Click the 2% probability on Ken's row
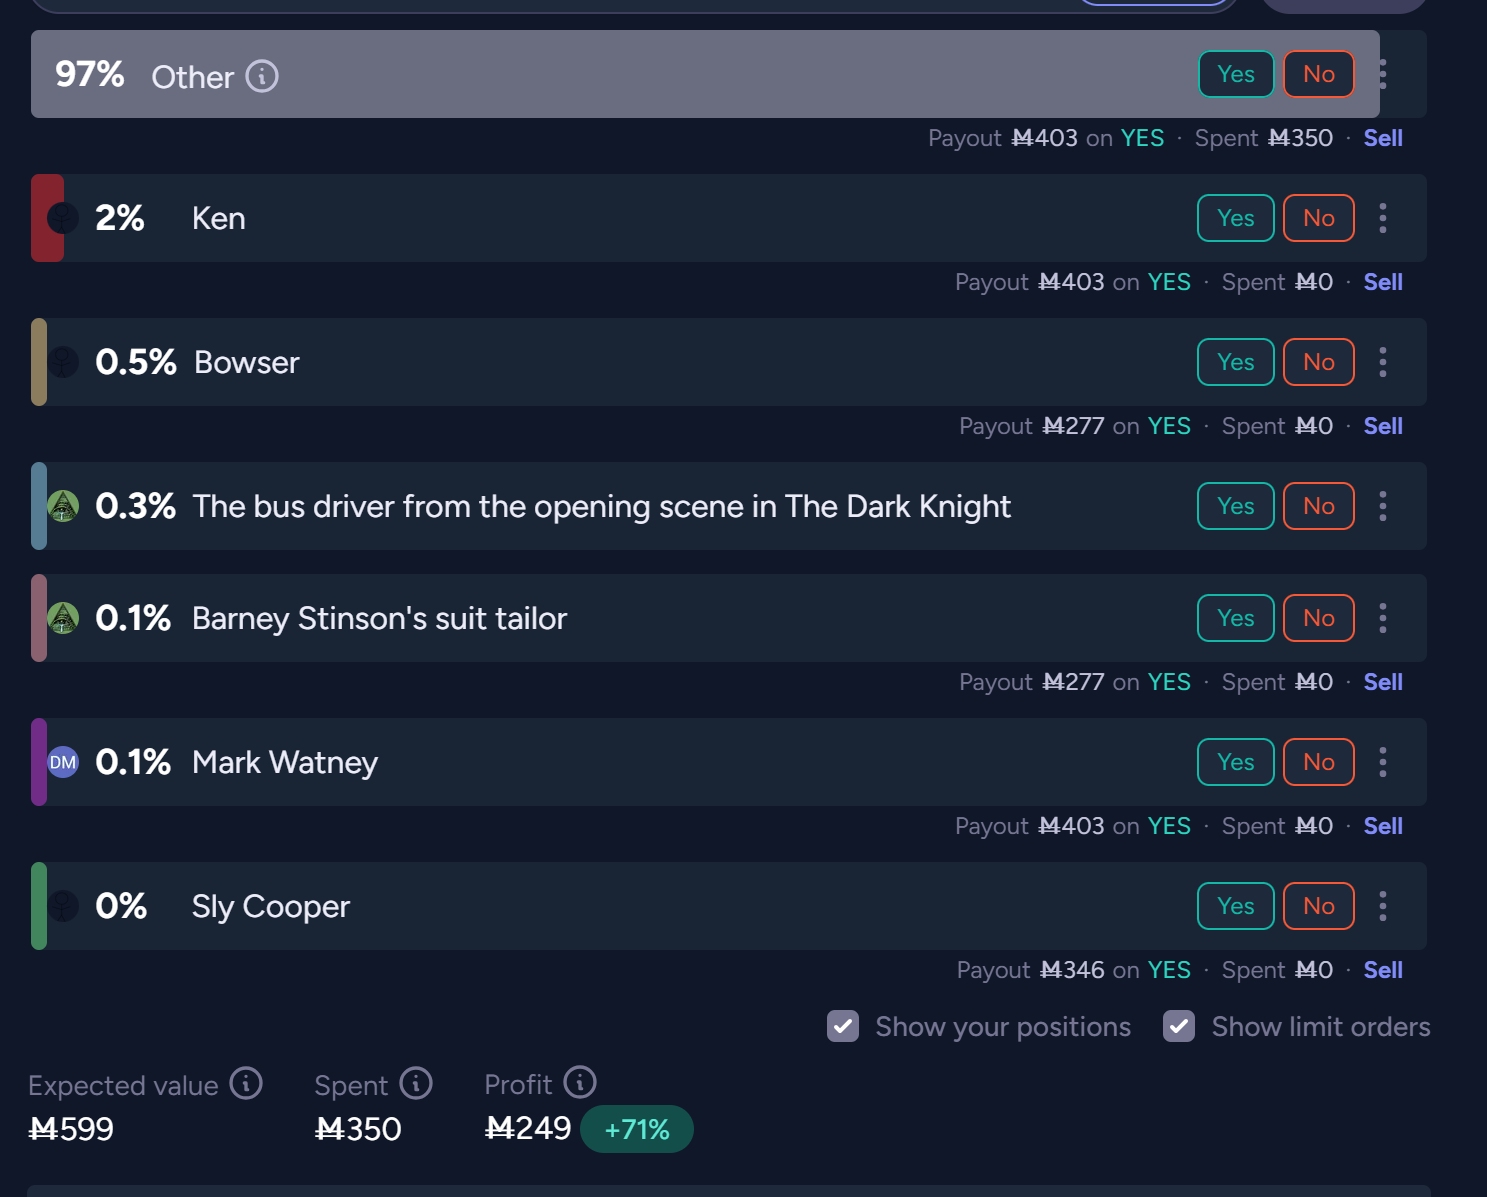The width and height of the screenshot is (1487, 1197). click(120, 218)
